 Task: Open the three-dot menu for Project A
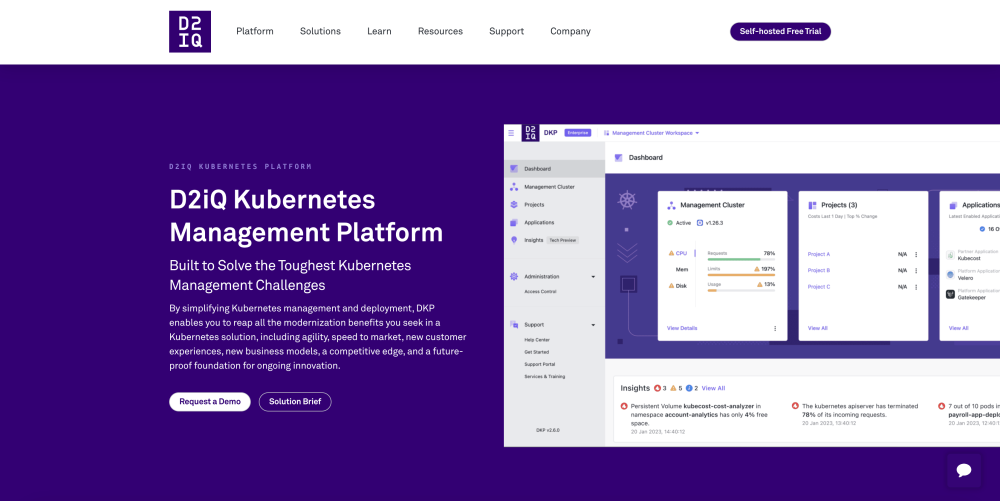916,254
